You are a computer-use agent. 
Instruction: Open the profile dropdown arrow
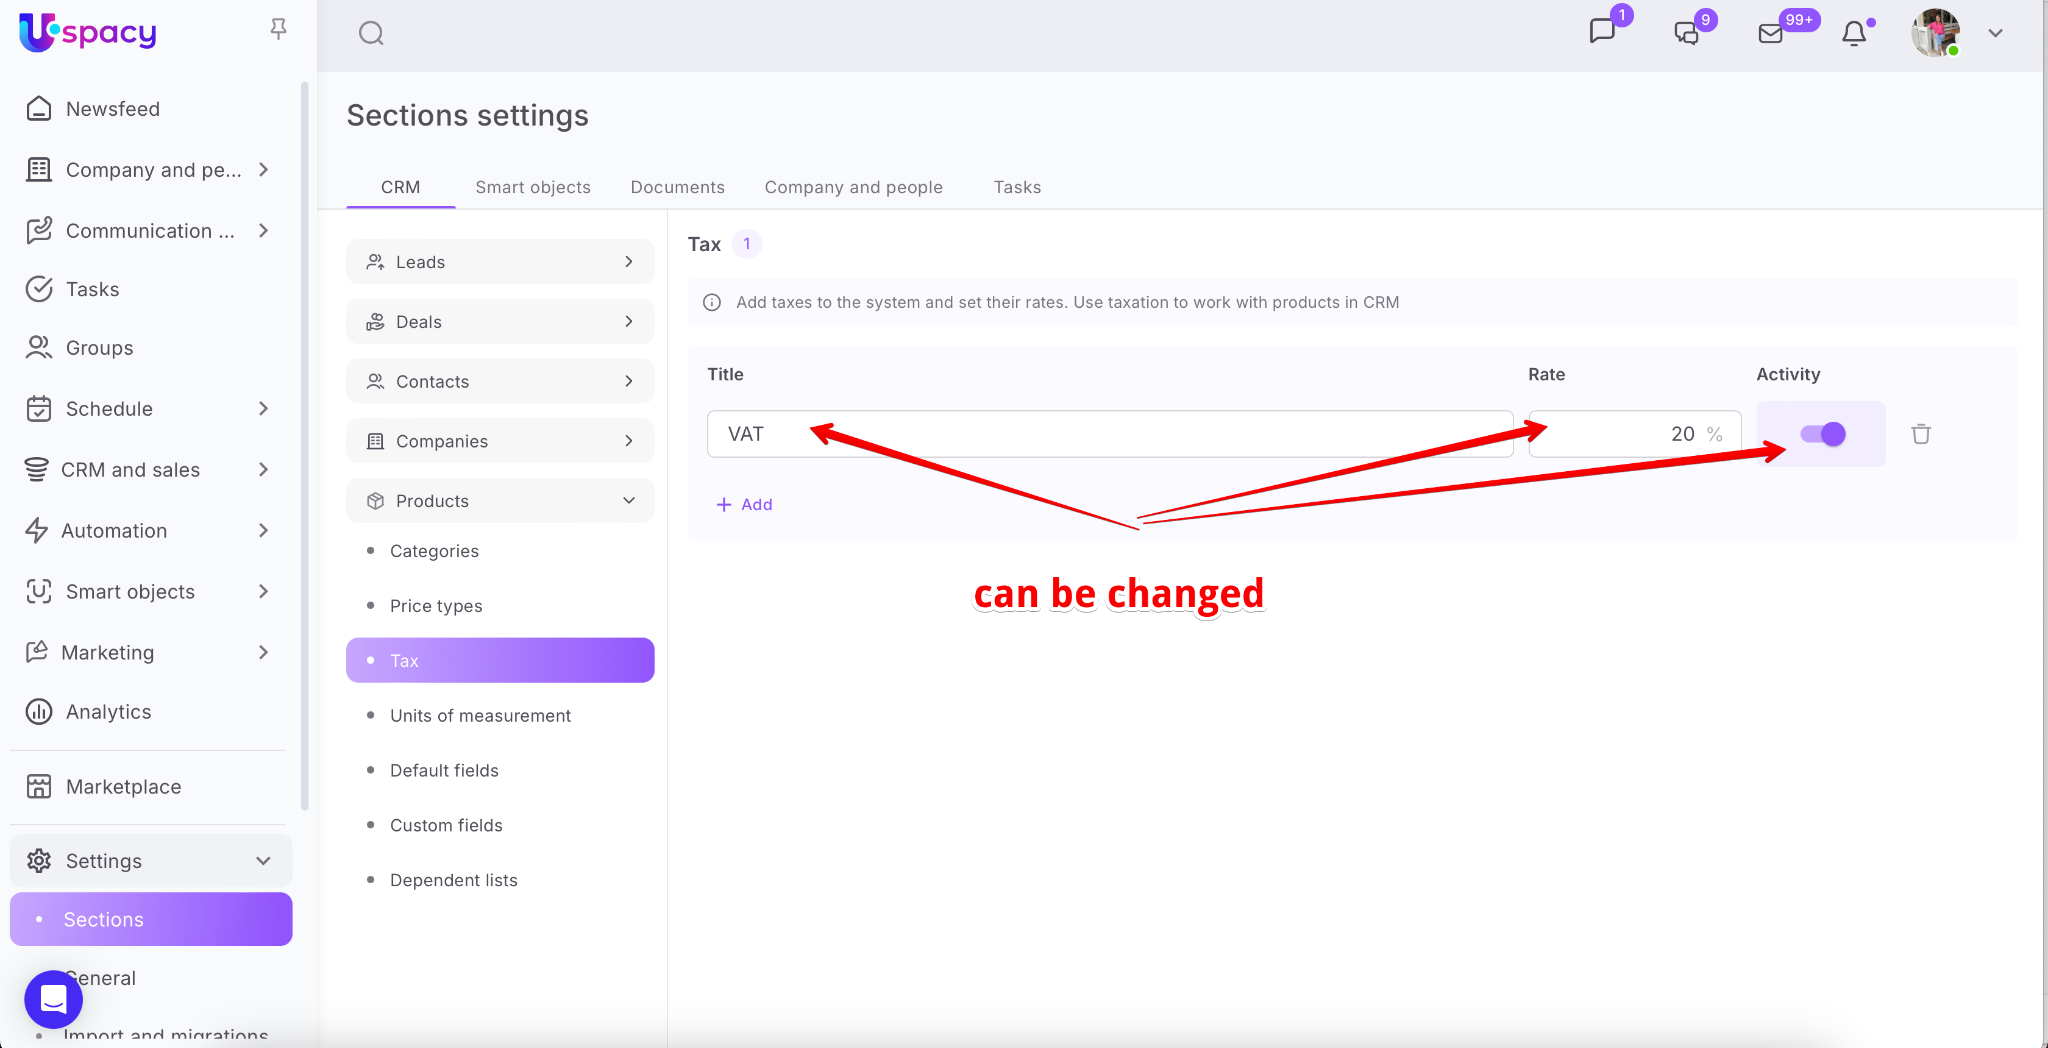pyautogui.click(x=1995, y=33)
